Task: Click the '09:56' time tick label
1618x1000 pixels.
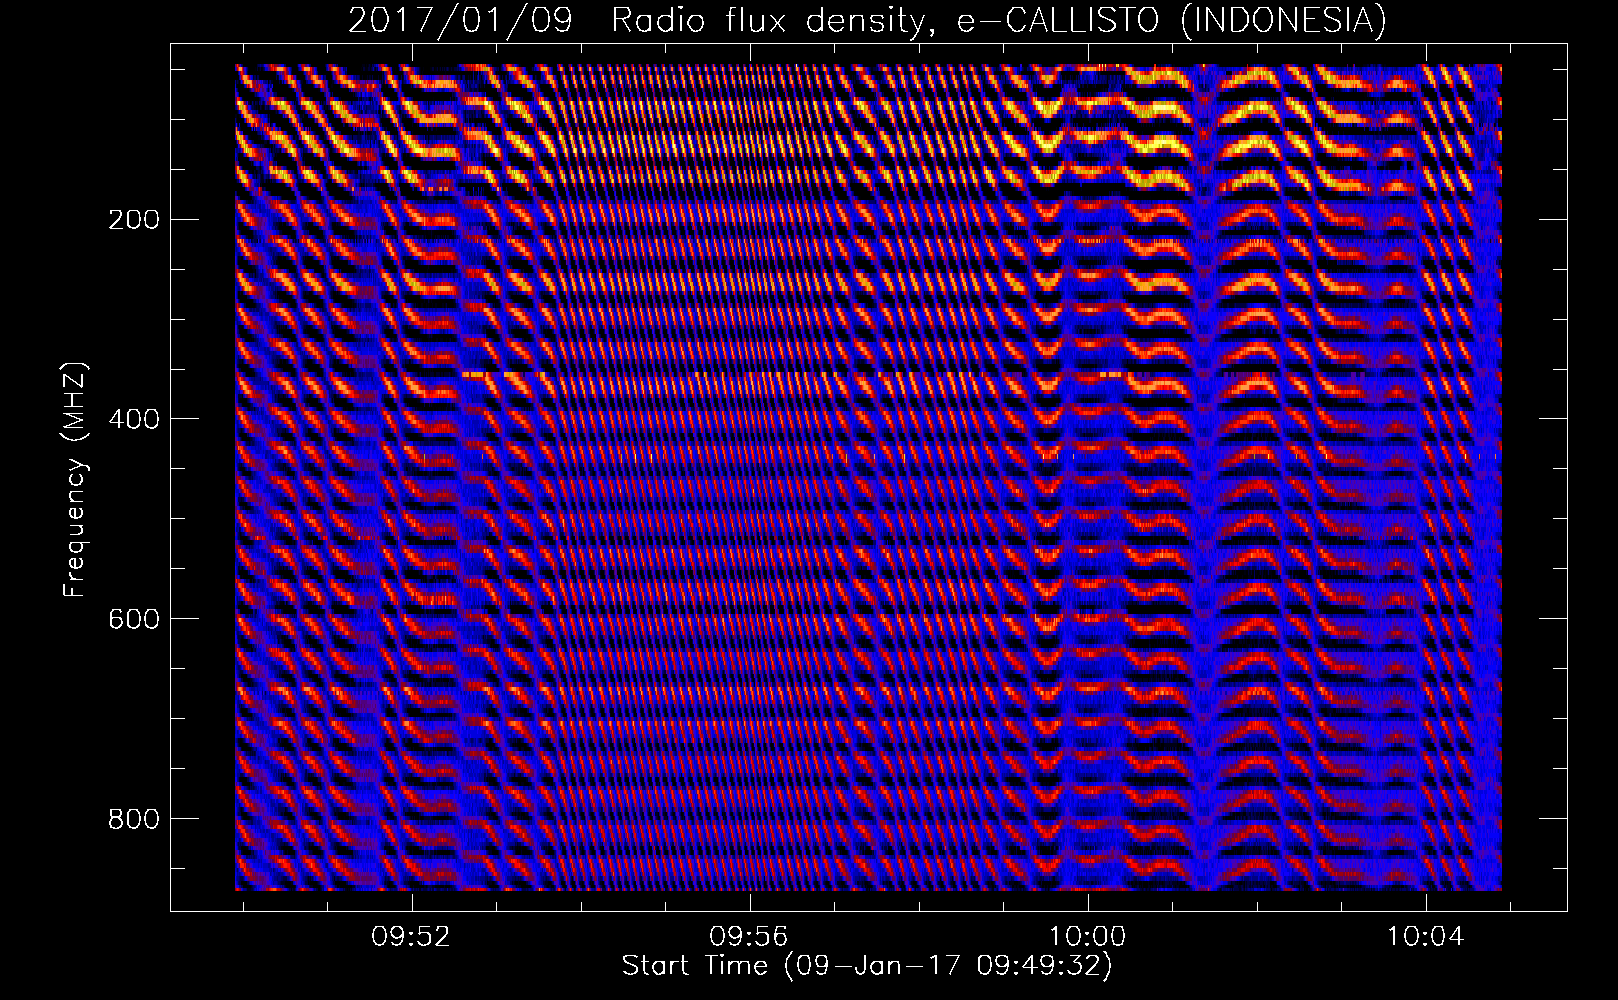Action: click(749, 937)
